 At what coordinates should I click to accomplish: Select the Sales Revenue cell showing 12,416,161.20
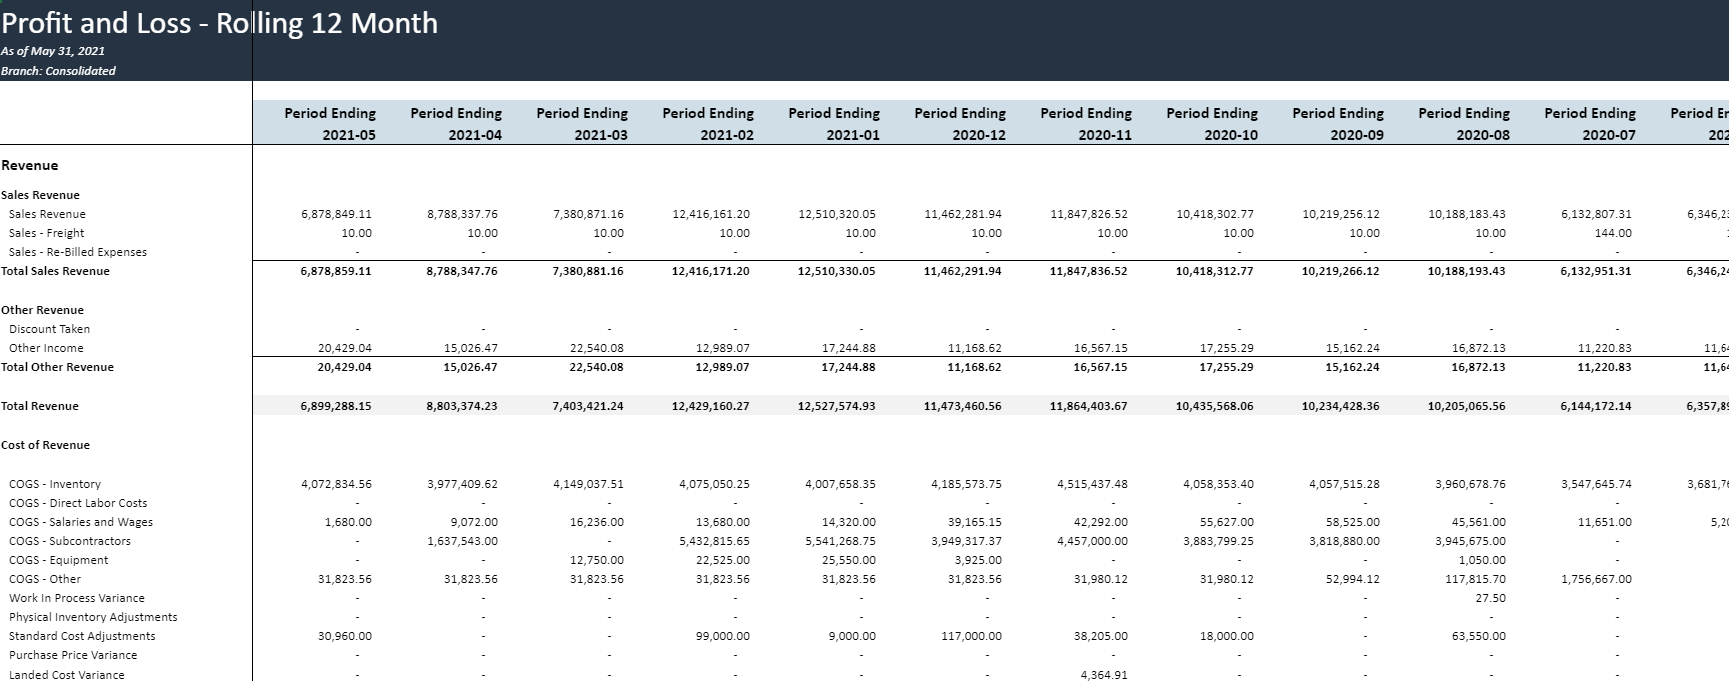(x=711, y=214)
